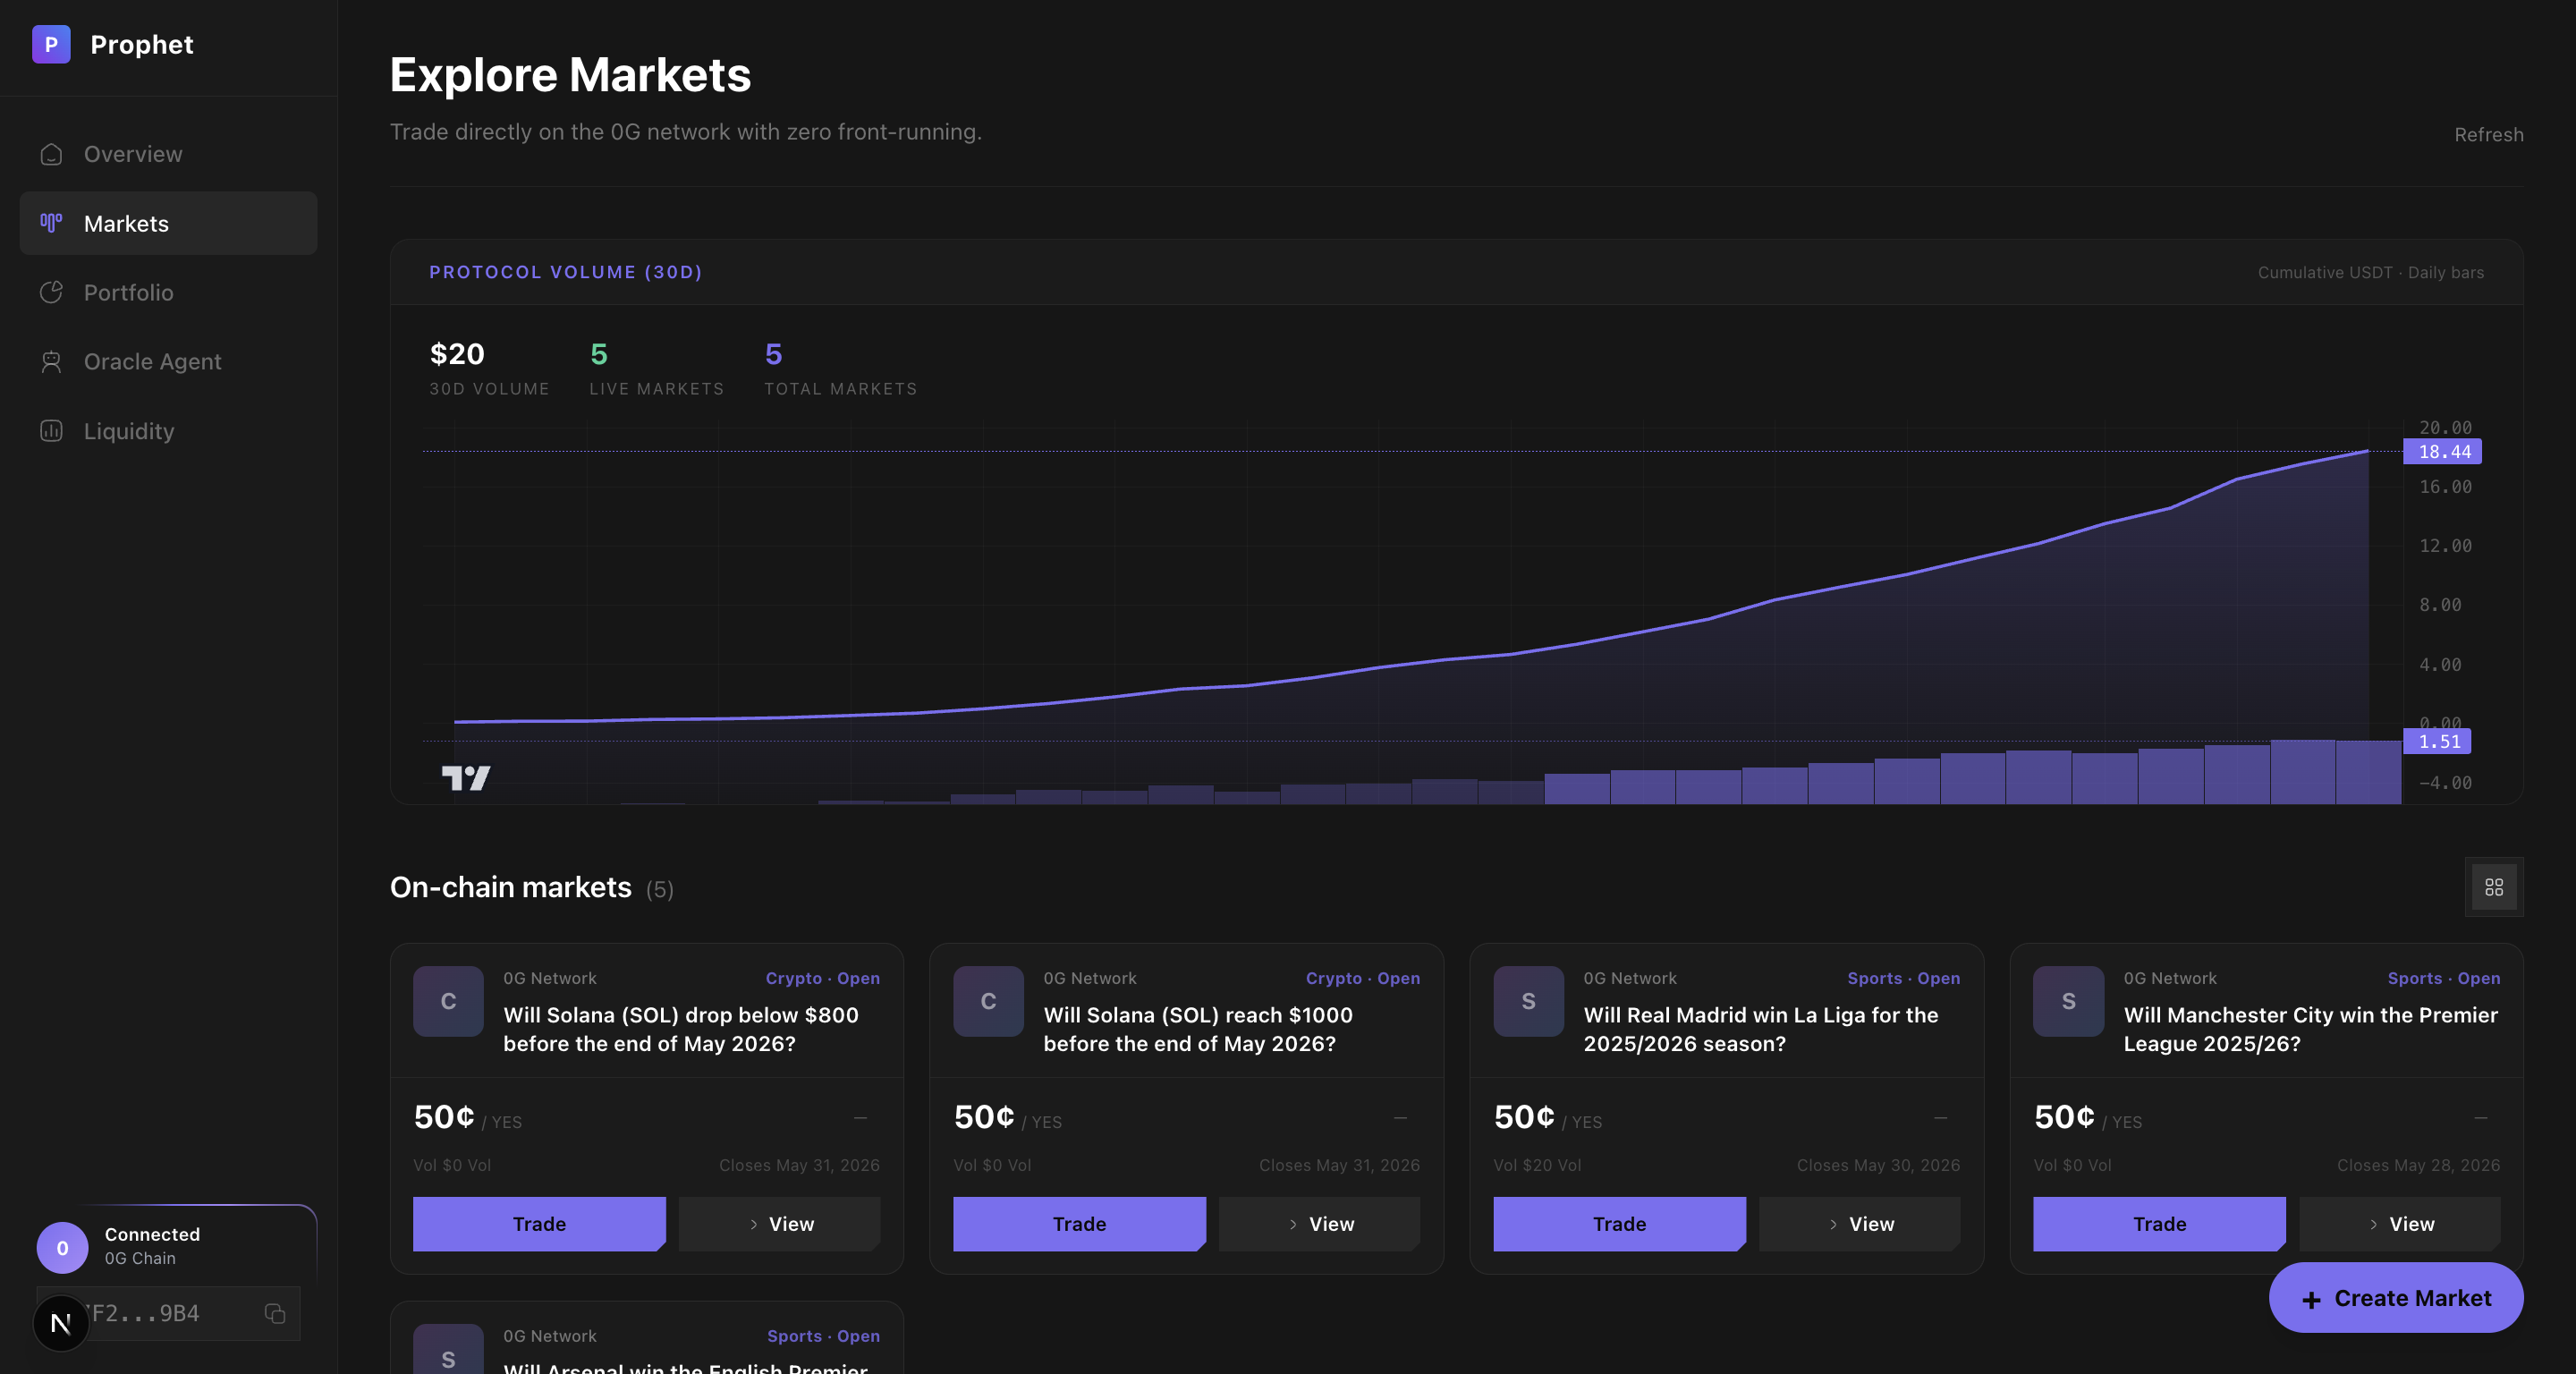Click the connected wallet avatar circle

tap(62, 1247)
